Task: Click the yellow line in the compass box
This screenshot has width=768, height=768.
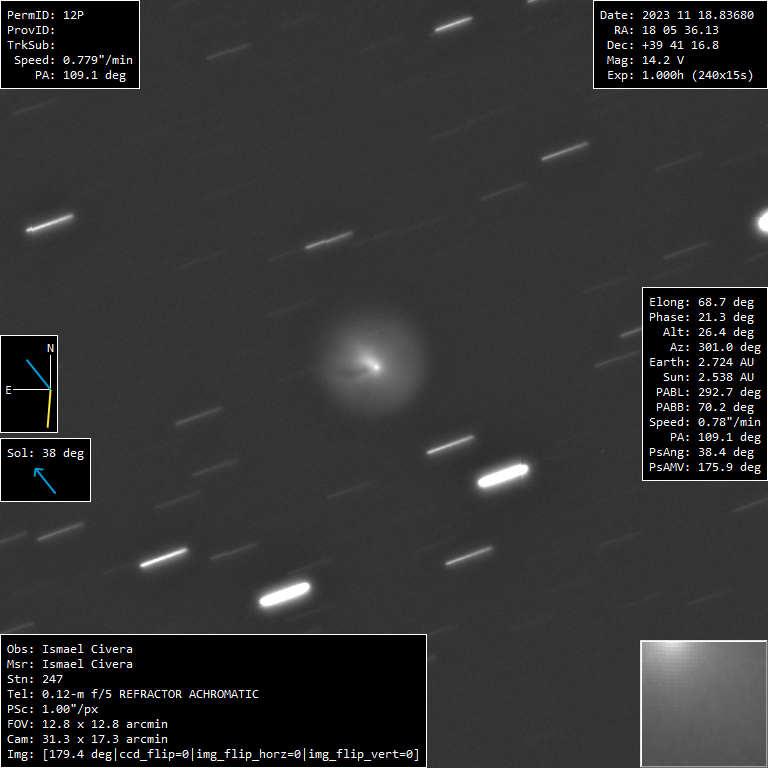Action: 49,408
